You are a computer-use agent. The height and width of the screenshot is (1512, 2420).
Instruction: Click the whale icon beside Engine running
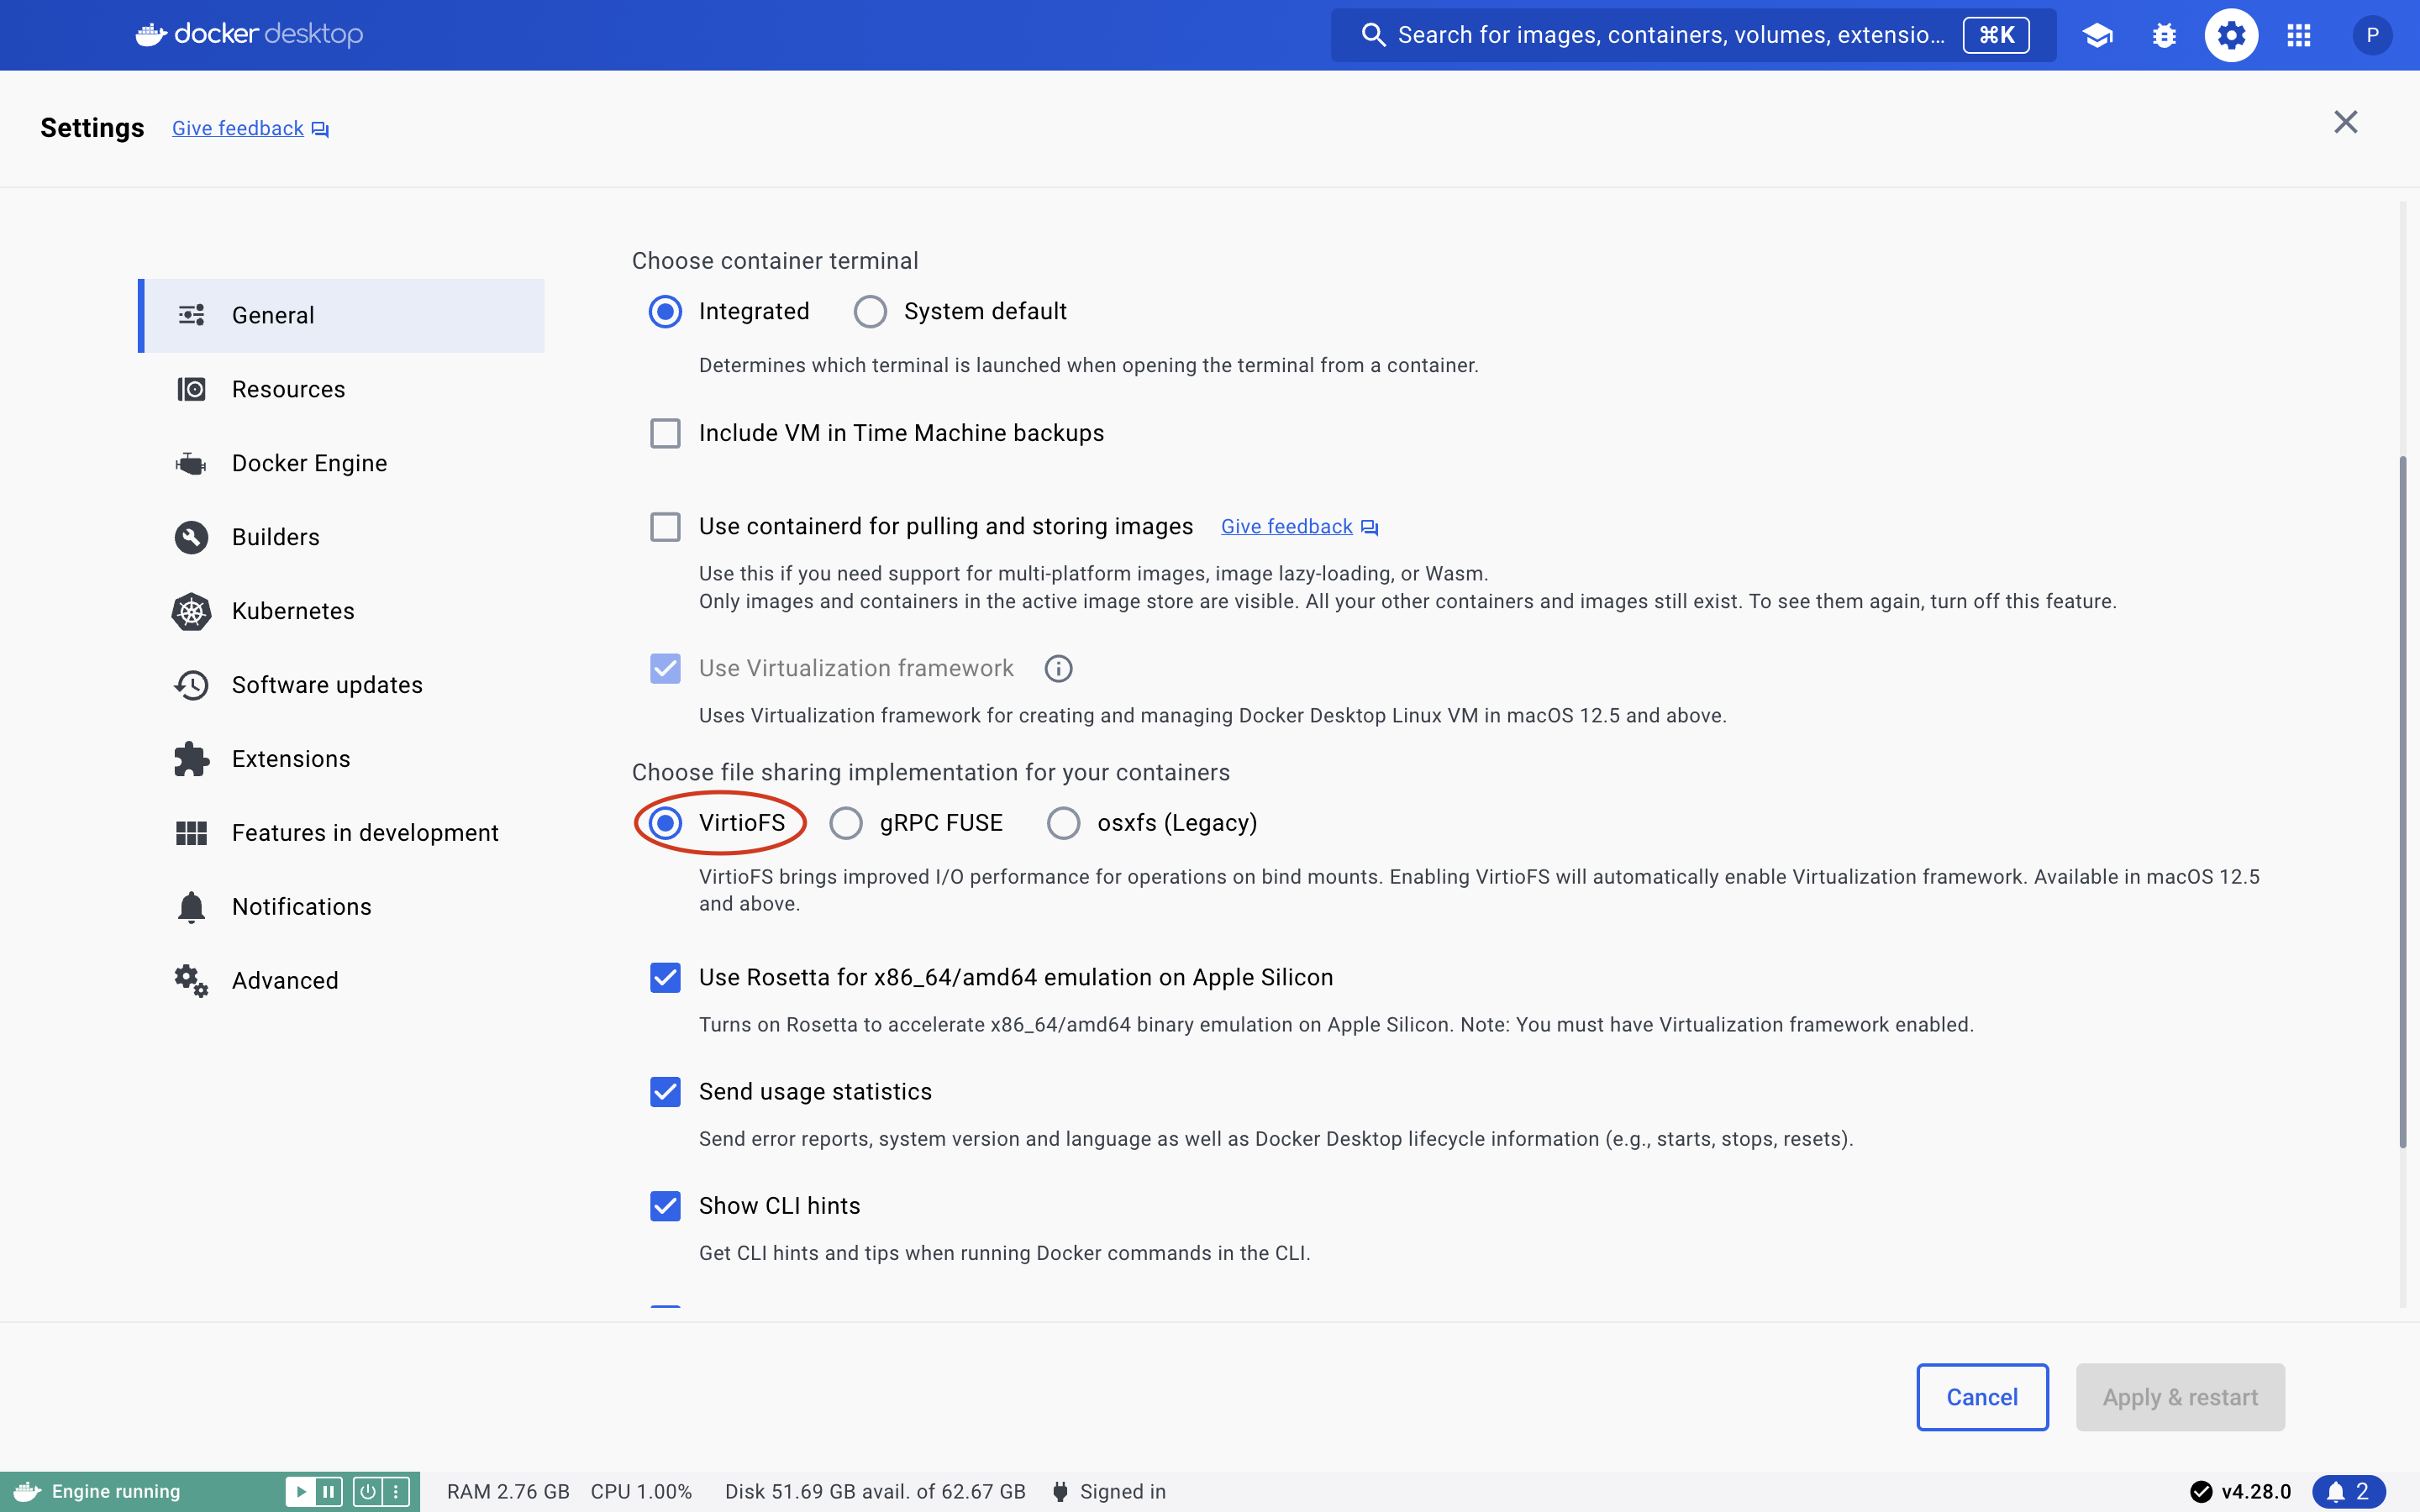click(27, 1491)
